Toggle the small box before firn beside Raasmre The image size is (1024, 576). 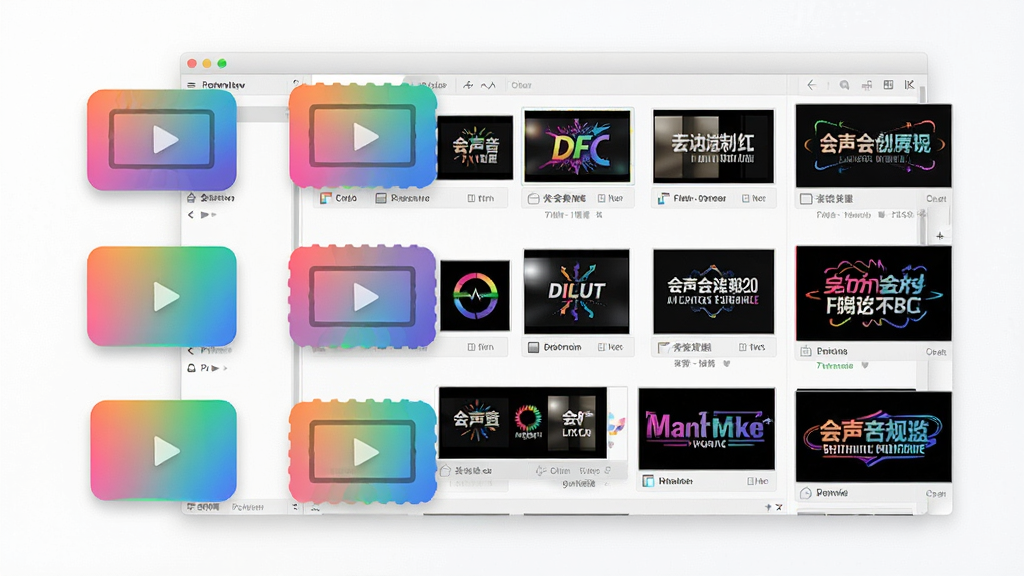click(x=472, y=198)
